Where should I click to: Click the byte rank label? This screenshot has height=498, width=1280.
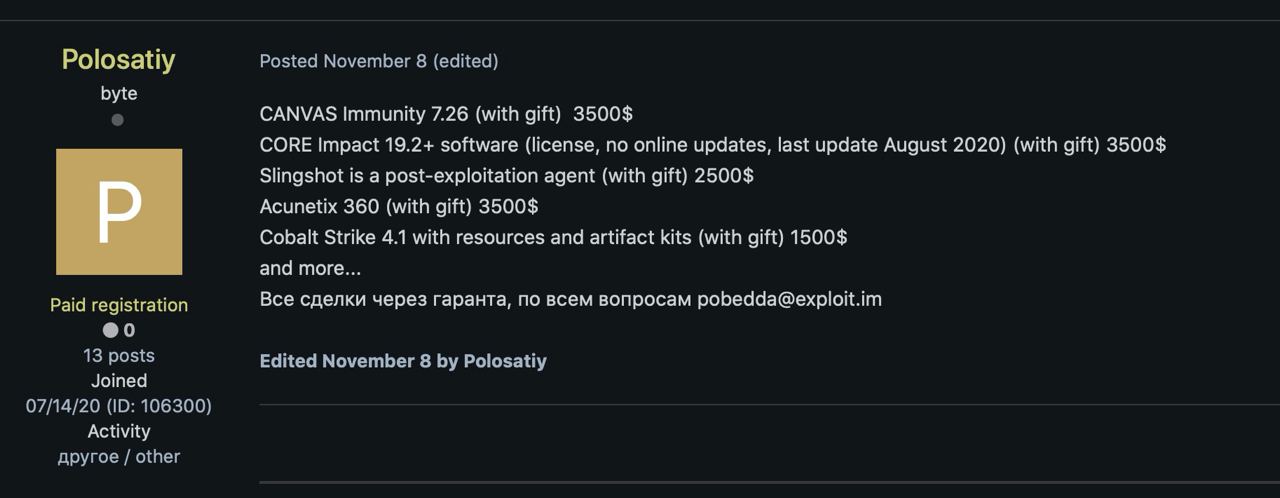pos(118,93)
